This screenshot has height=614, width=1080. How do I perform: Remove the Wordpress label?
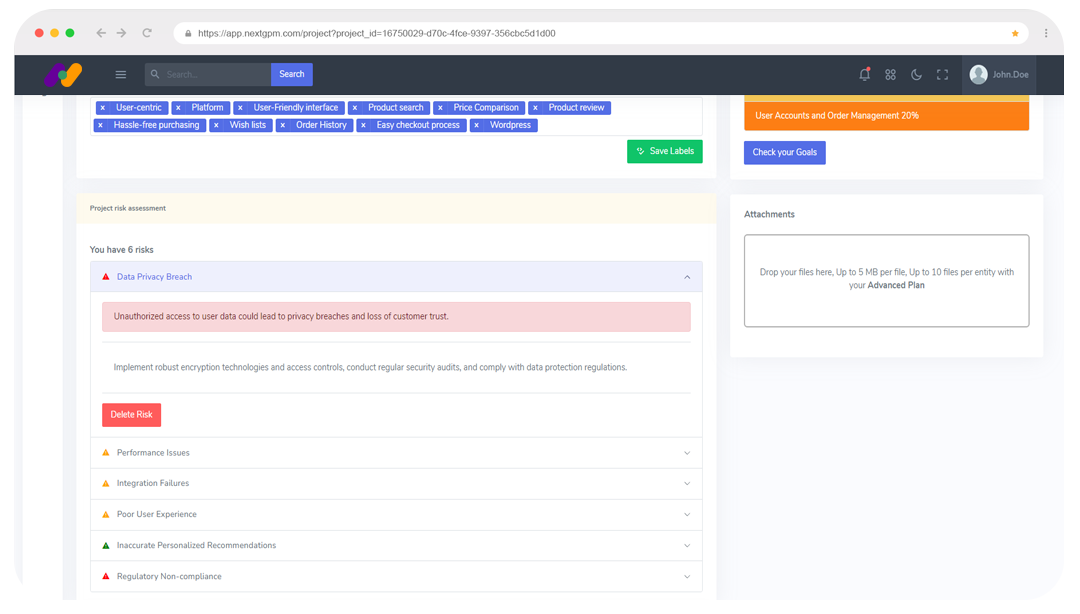pyautogui.click(x=477, y=125)
